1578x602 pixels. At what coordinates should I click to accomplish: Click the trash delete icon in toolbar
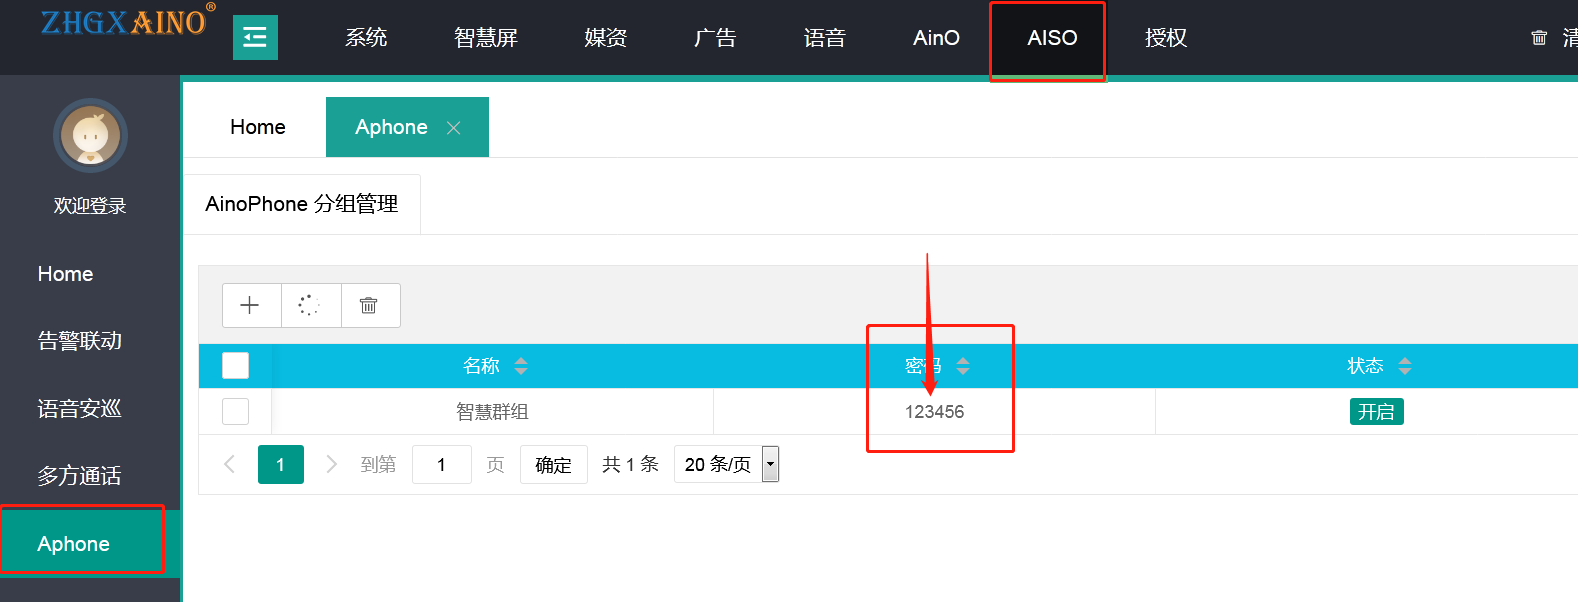pyautogui.click(x=369, y=305)
